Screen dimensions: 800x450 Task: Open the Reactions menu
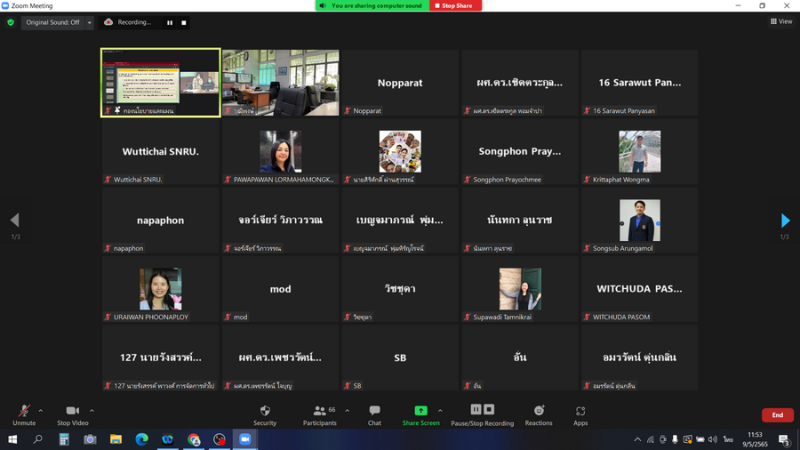539,414
